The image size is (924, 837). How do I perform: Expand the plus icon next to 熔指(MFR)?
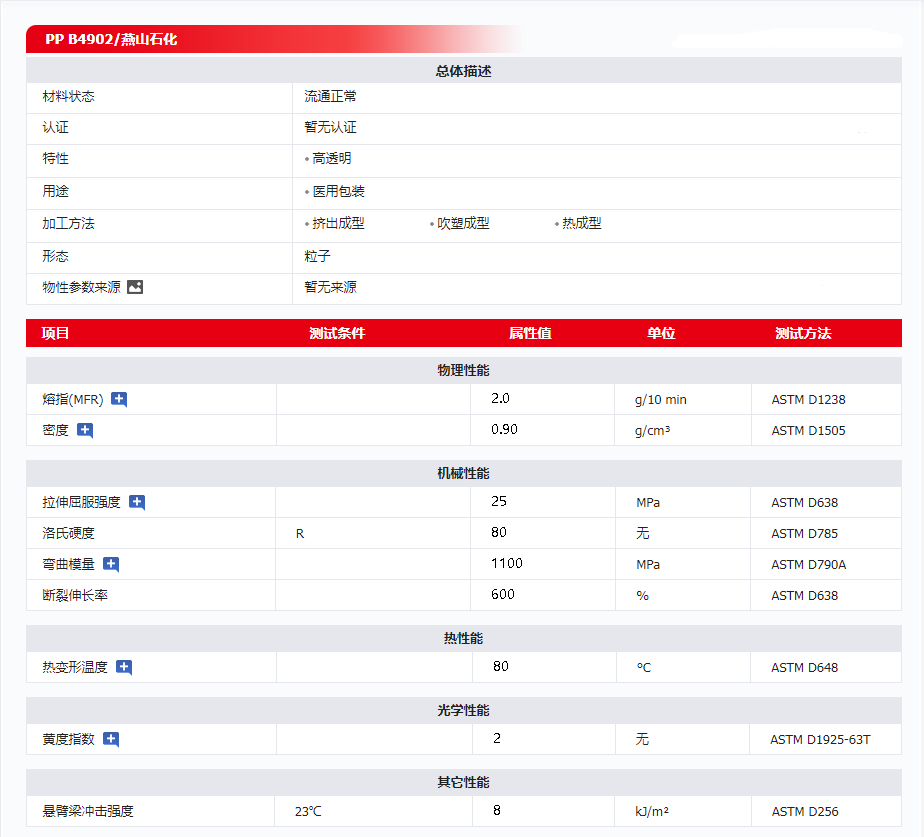click(x=119, y=399)
